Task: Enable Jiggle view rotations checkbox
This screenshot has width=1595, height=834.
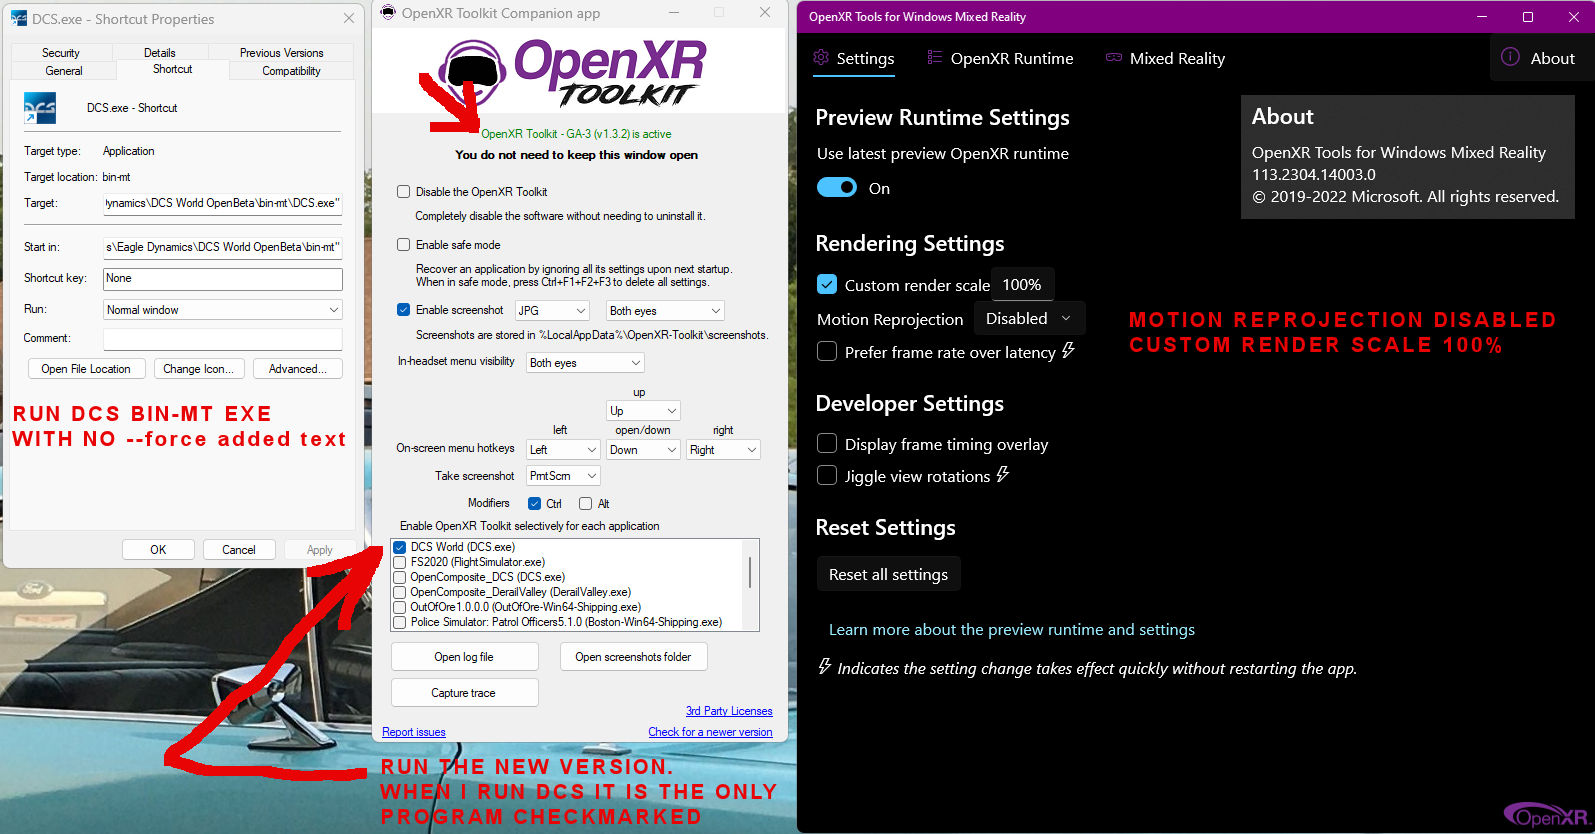Action: (827, 475)
